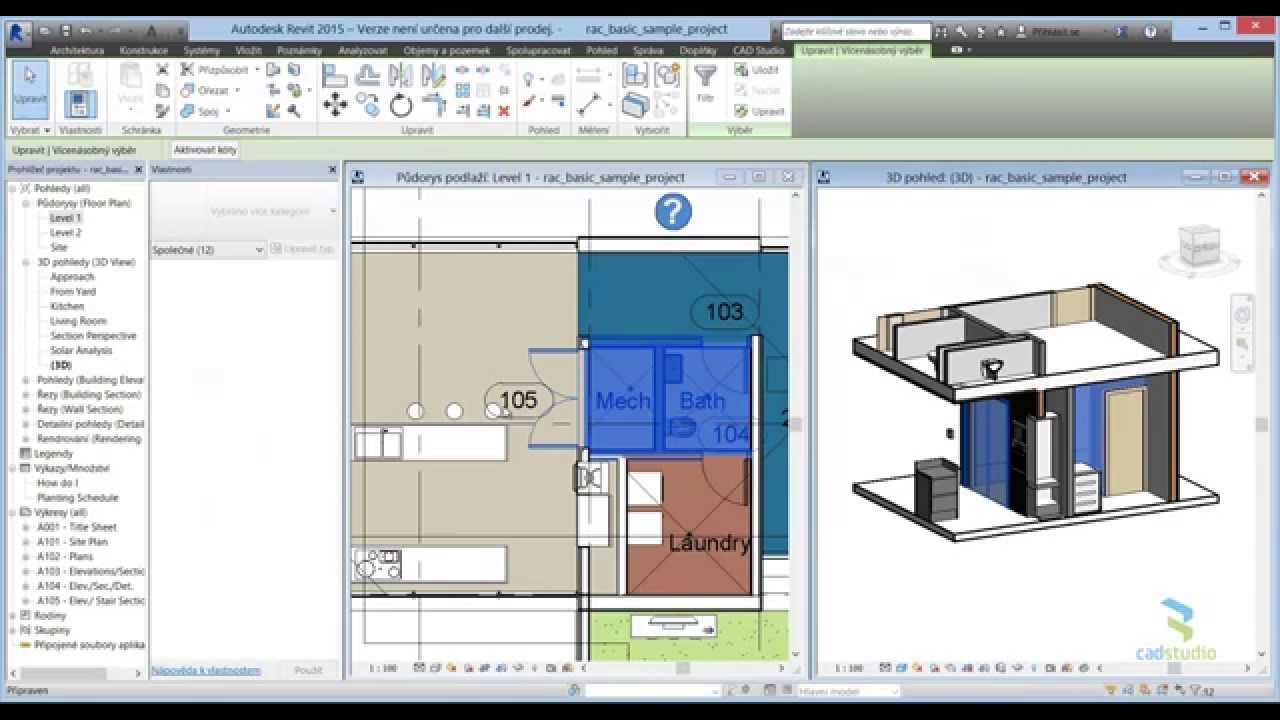This screenshot has height=720, width=1280.
Task: Open the Vlastnosti properties palette icon
Action: coord(80,103)
